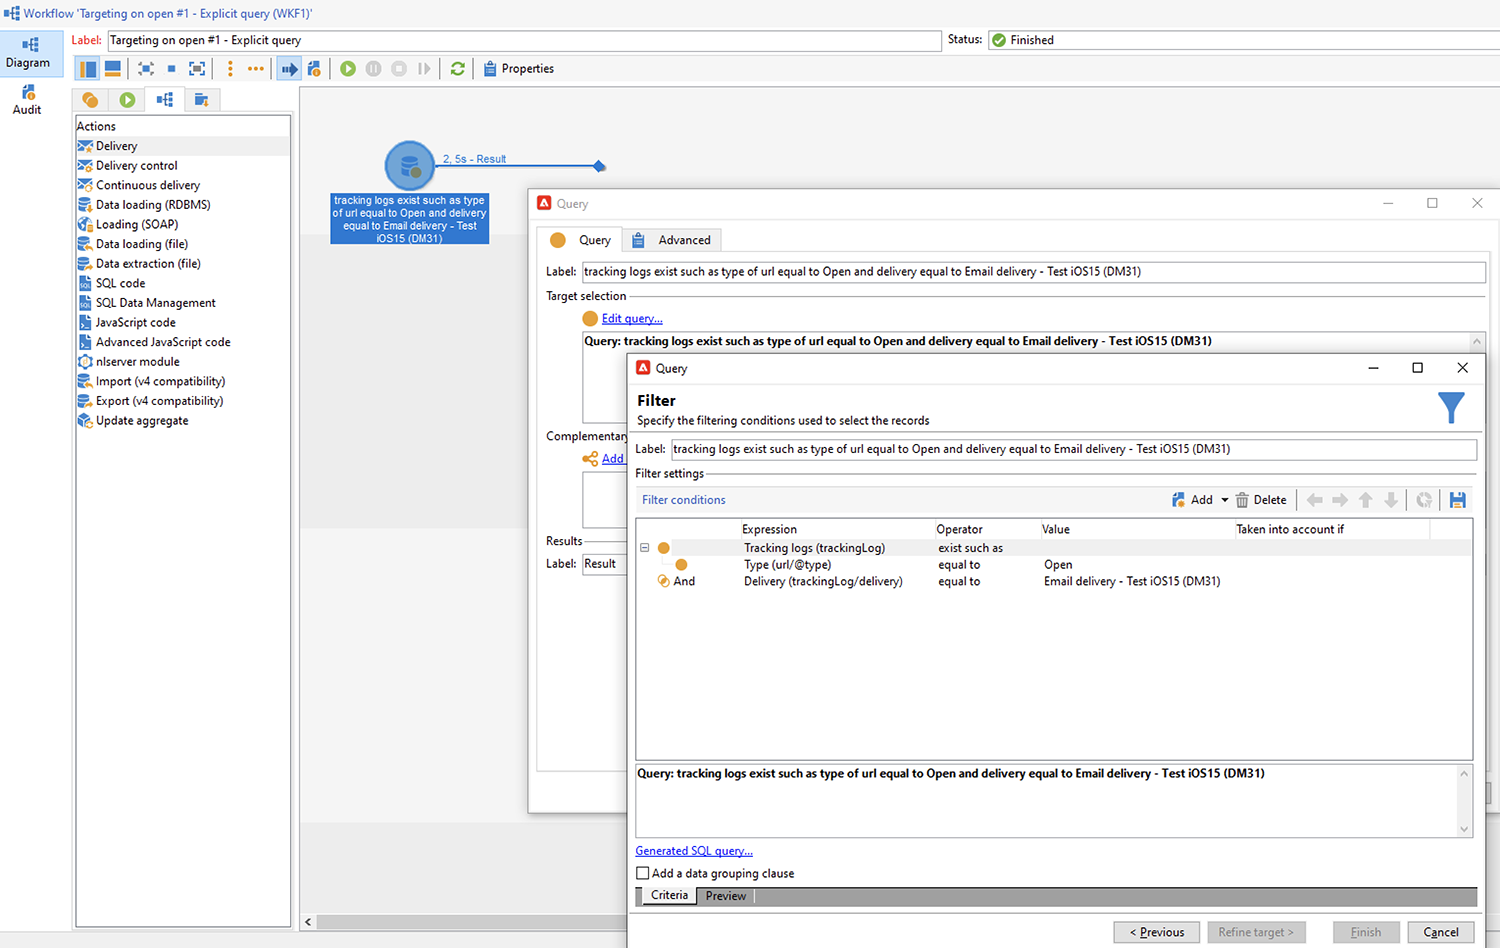Open the Add dropdown arrow in filter conditions
Image resolution: width=1500 pixels, height=948 pixels.
[1224, 500]
